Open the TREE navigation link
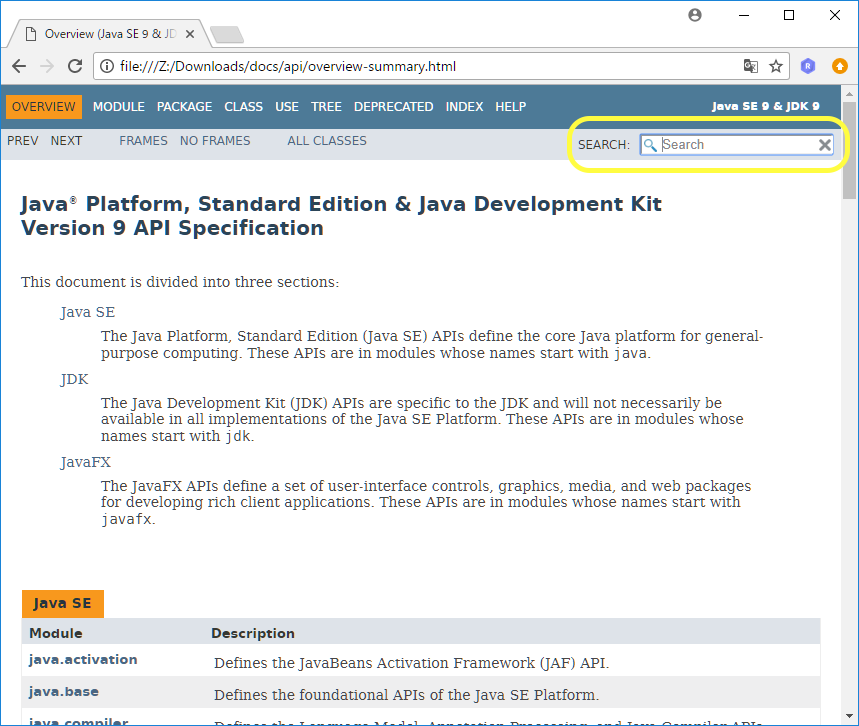Image resolution: width=859 pixels, height=726 pixels. [x=327, y=107]
